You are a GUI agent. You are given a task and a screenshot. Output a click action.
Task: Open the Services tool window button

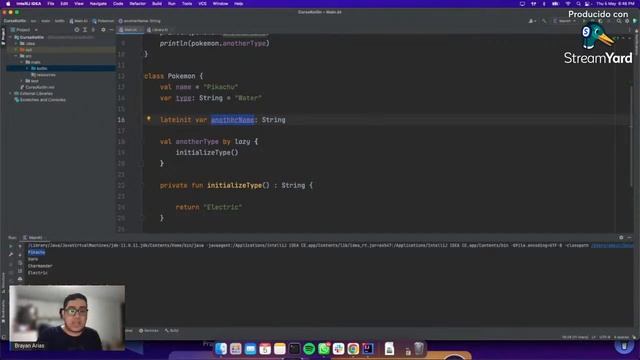[x=149, y=331]
